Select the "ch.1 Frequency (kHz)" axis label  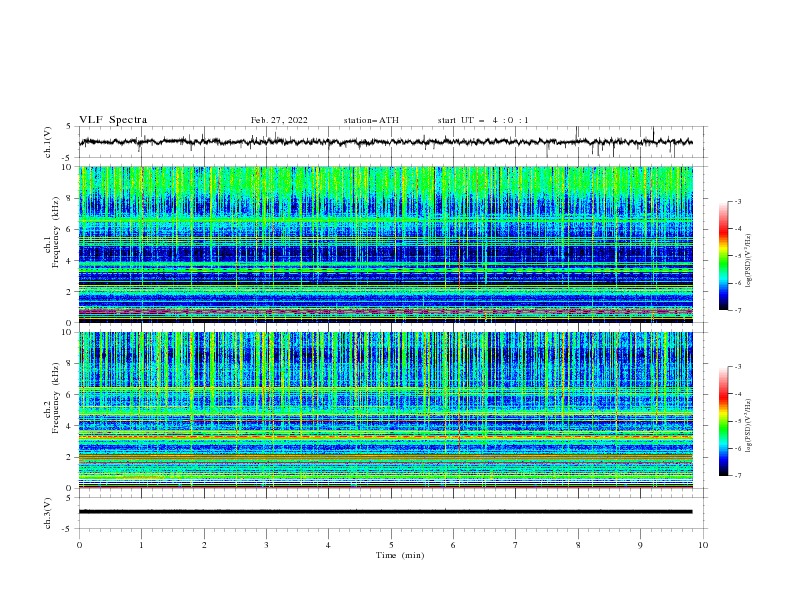pos(52,231)
